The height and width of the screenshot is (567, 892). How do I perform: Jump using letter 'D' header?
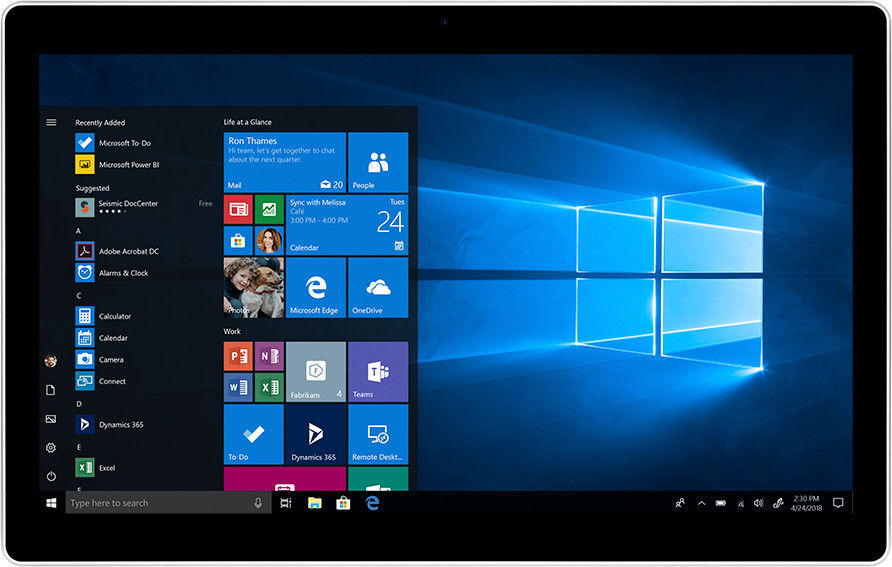tap(79, 404)
